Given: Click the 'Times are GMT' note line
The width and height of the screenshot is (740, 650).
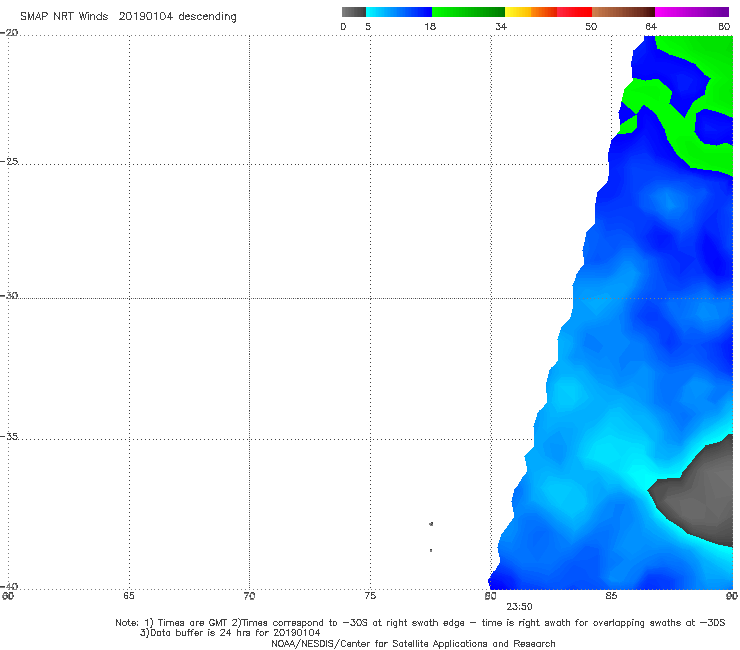Looking at the screenshot, I should click(x=420, y=623).
